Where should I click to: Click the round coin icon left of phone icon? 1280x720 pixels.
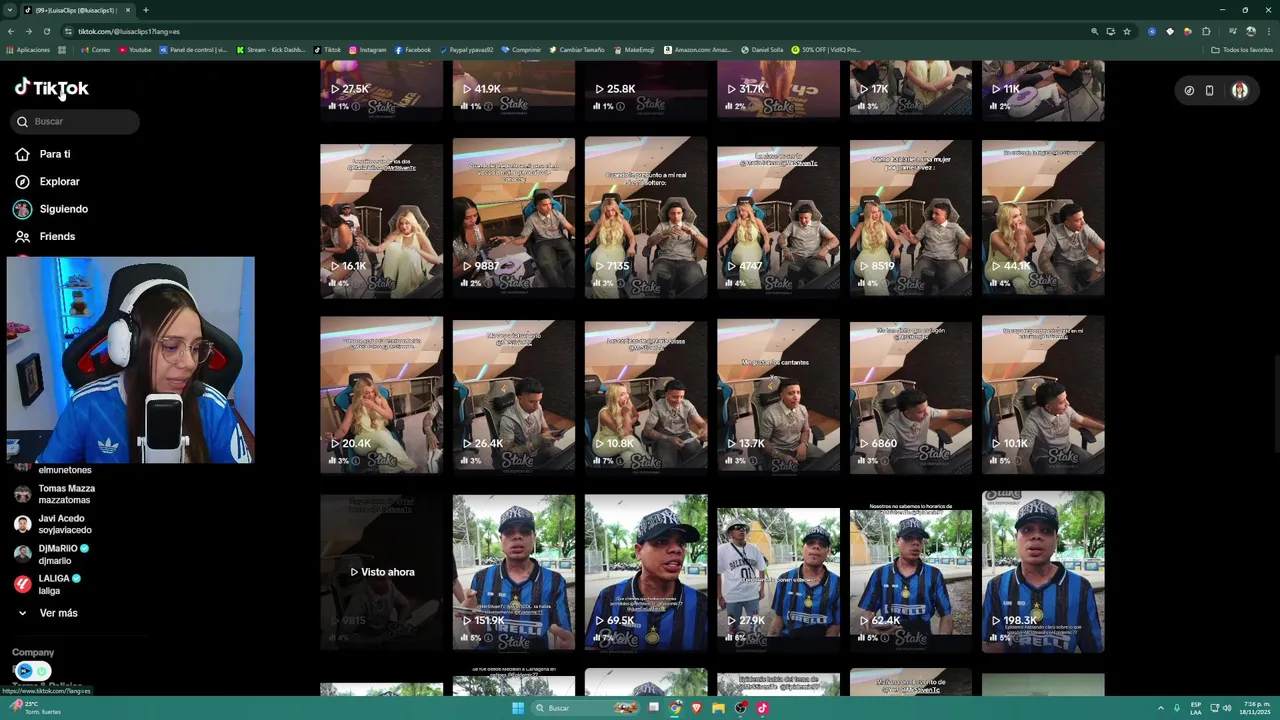[1189, 90]
